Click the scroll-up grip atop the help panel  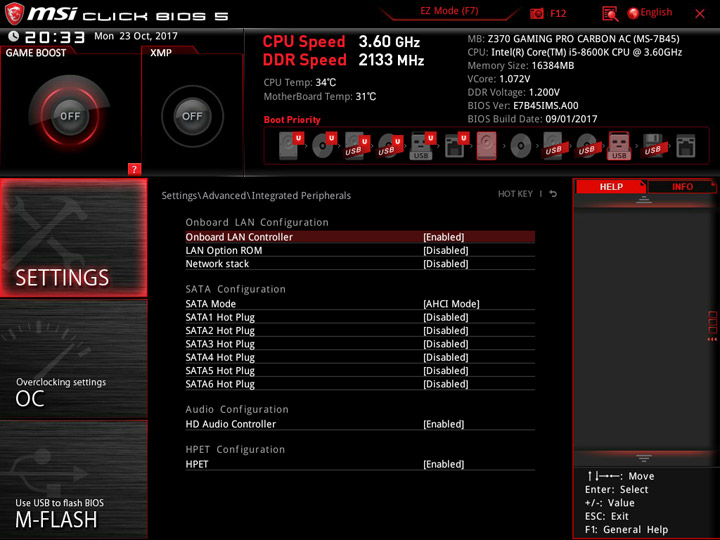click(x=644, y=199)
